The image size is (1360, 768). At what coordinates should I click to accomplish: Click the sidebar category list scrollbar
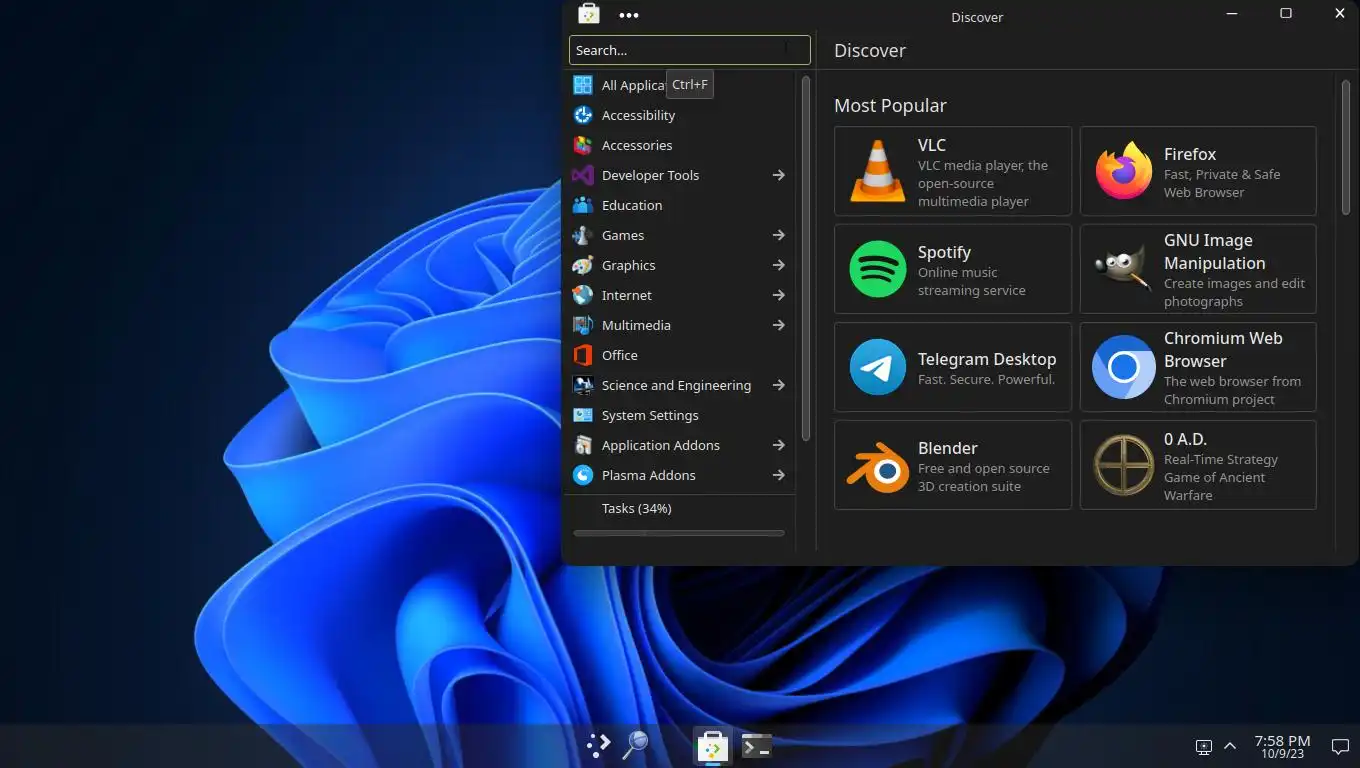(805, 258)
